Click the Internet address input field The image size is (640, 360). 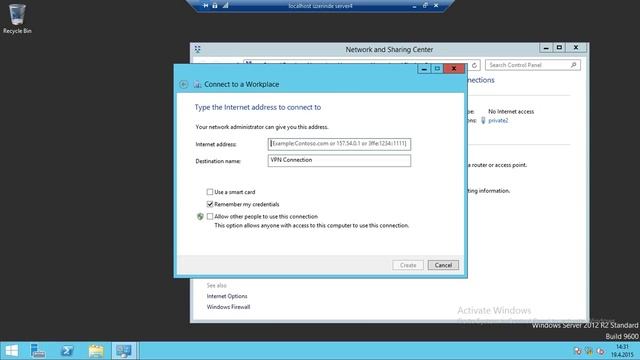tap(339, 144)
